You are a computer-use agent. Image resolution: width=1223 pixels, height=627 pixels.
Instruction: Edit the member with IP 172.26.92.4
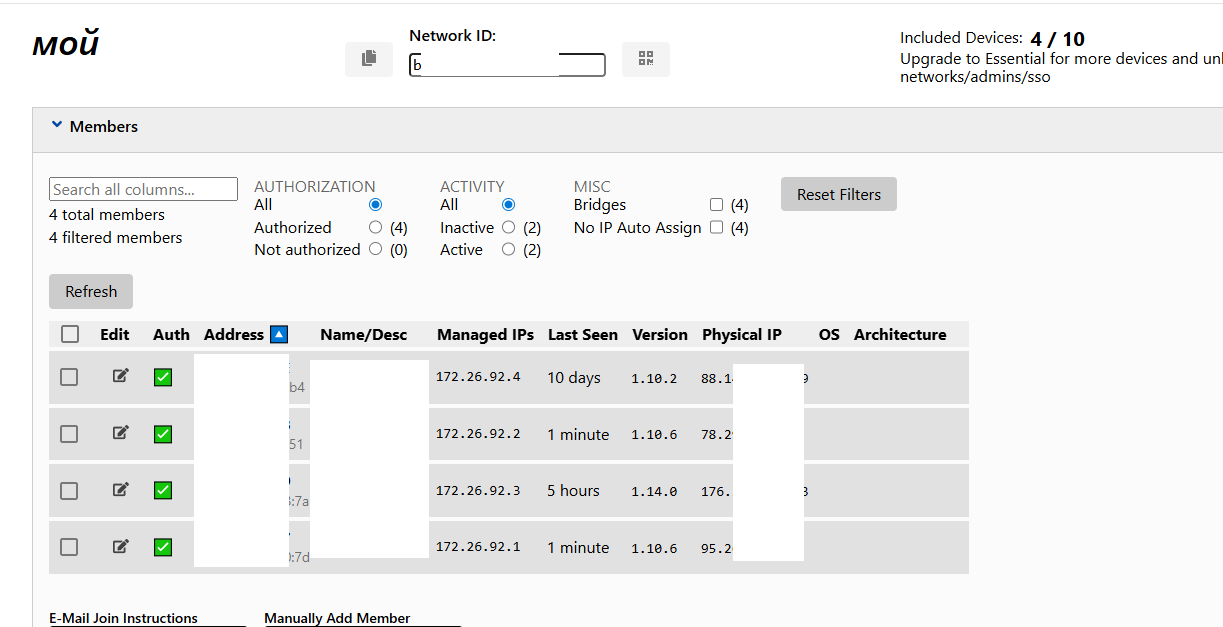121,376
